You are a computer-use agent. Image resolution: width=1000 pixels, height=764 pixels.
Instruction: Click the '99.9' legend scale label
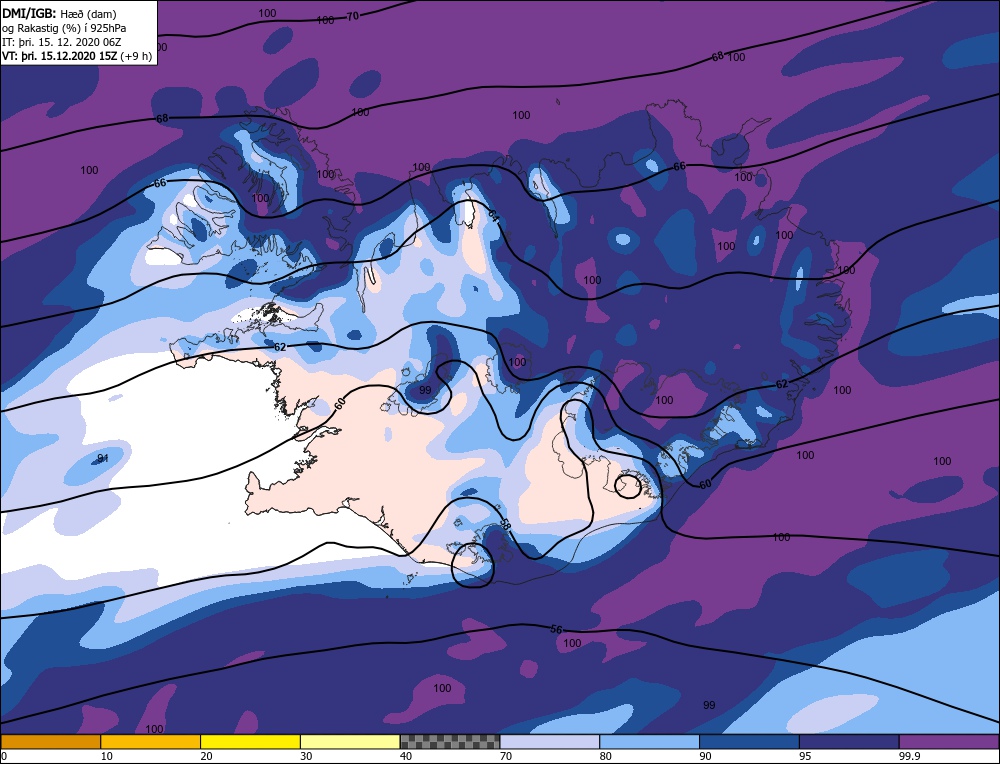(x=909, y=756)
